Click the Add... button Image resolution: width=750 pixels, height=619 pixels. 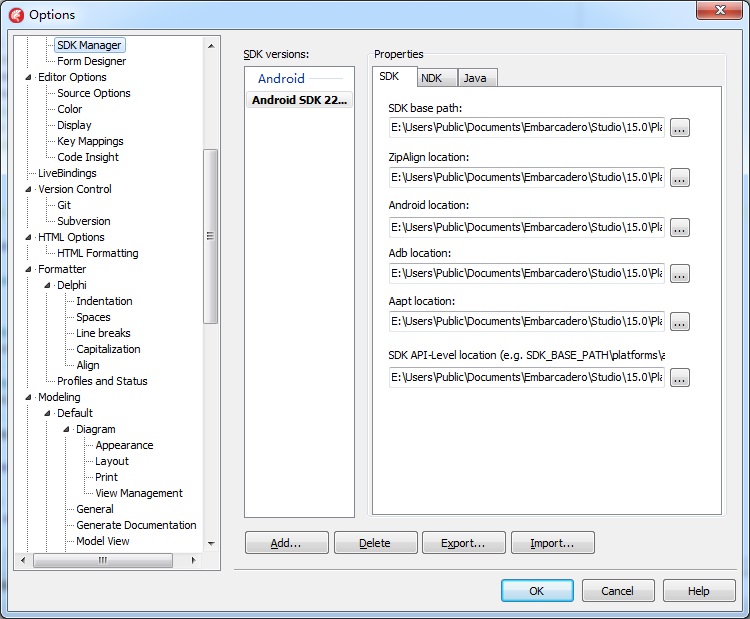tap(287, 543)
